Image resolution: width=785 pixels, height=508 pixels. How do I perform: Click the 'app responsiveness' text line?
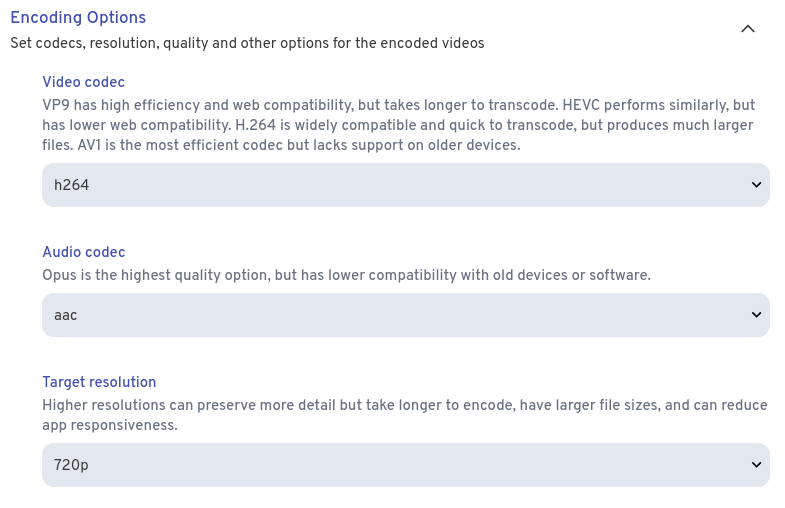[109, 425]
